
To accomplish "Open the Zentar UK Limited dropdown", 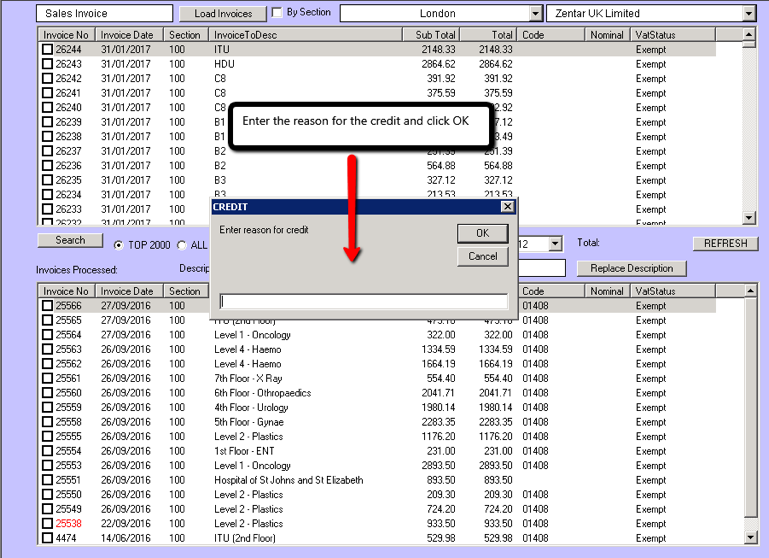I will [x=749, y=14].
